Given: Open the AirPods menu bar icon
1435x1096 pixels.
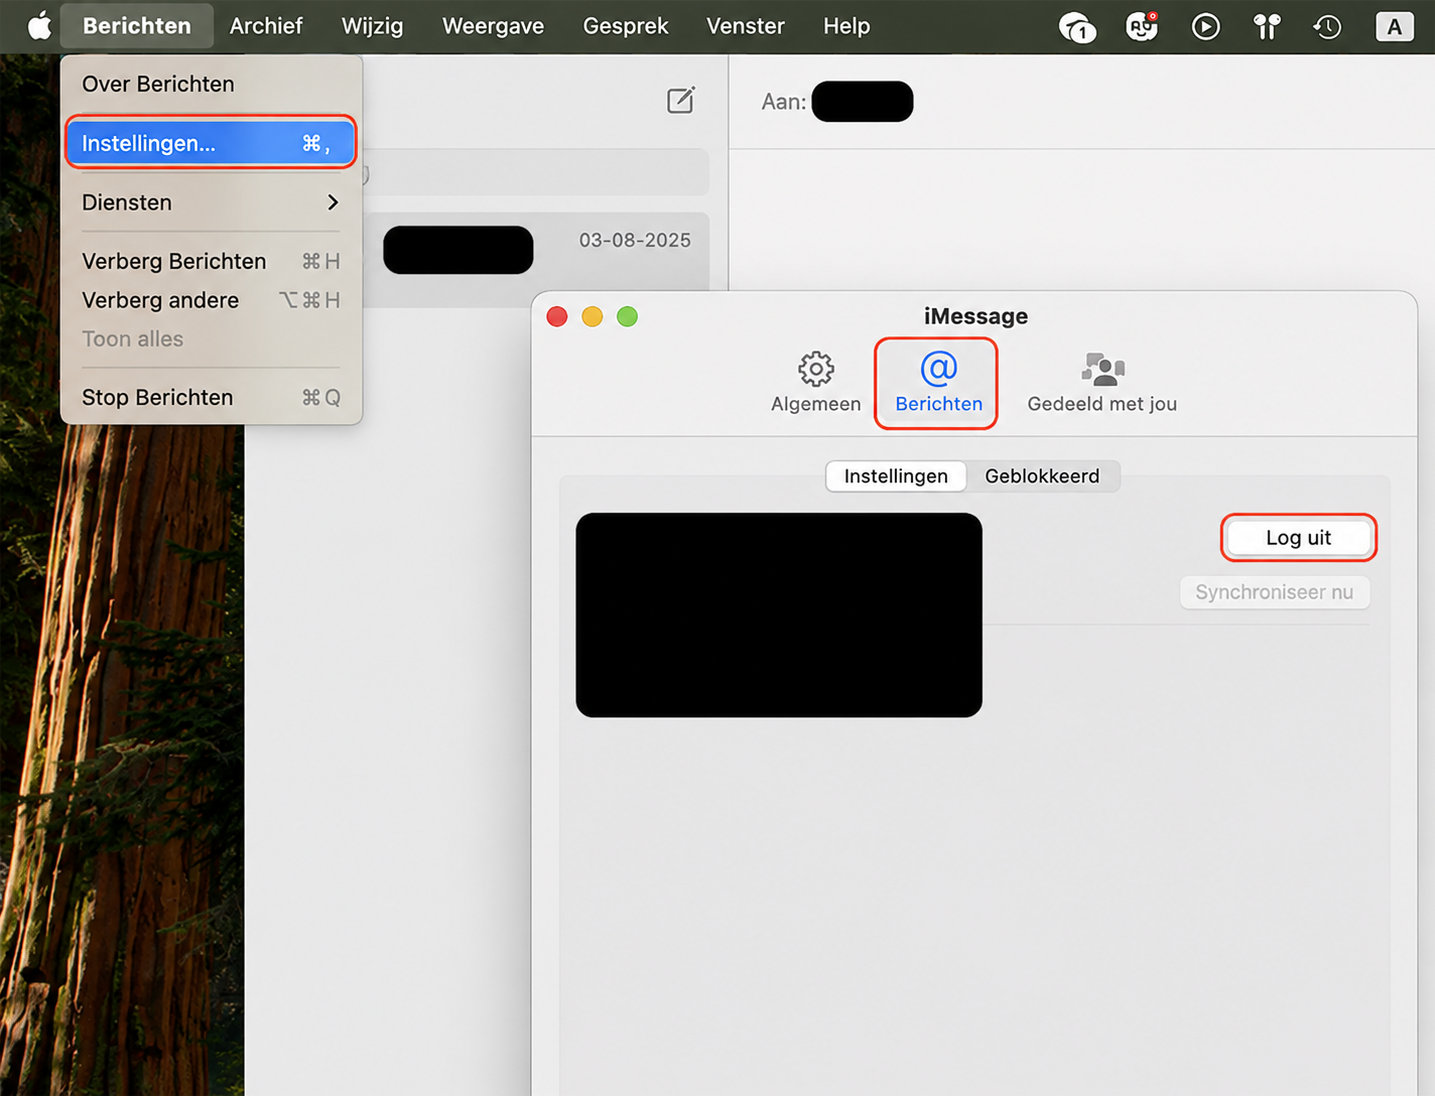Looking at the screenshot, I should pyautogui.click(x=1267, y=27).
